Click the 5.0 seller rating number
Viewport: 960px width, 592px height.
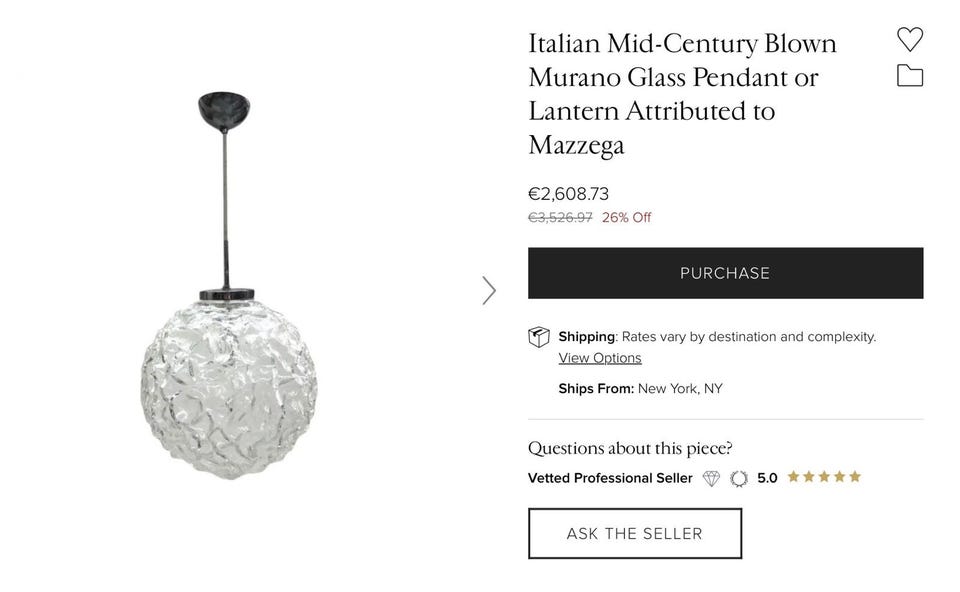767,478
